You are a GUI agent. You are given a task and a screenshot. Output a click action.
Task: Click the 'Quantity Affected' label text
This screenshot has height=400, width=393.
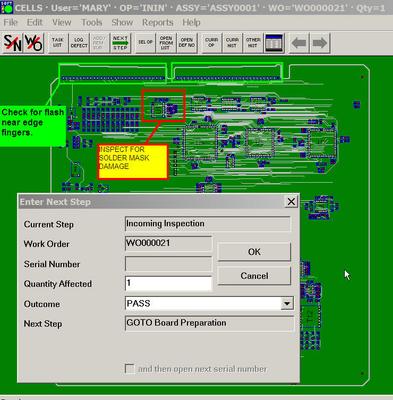coord(58,284)
